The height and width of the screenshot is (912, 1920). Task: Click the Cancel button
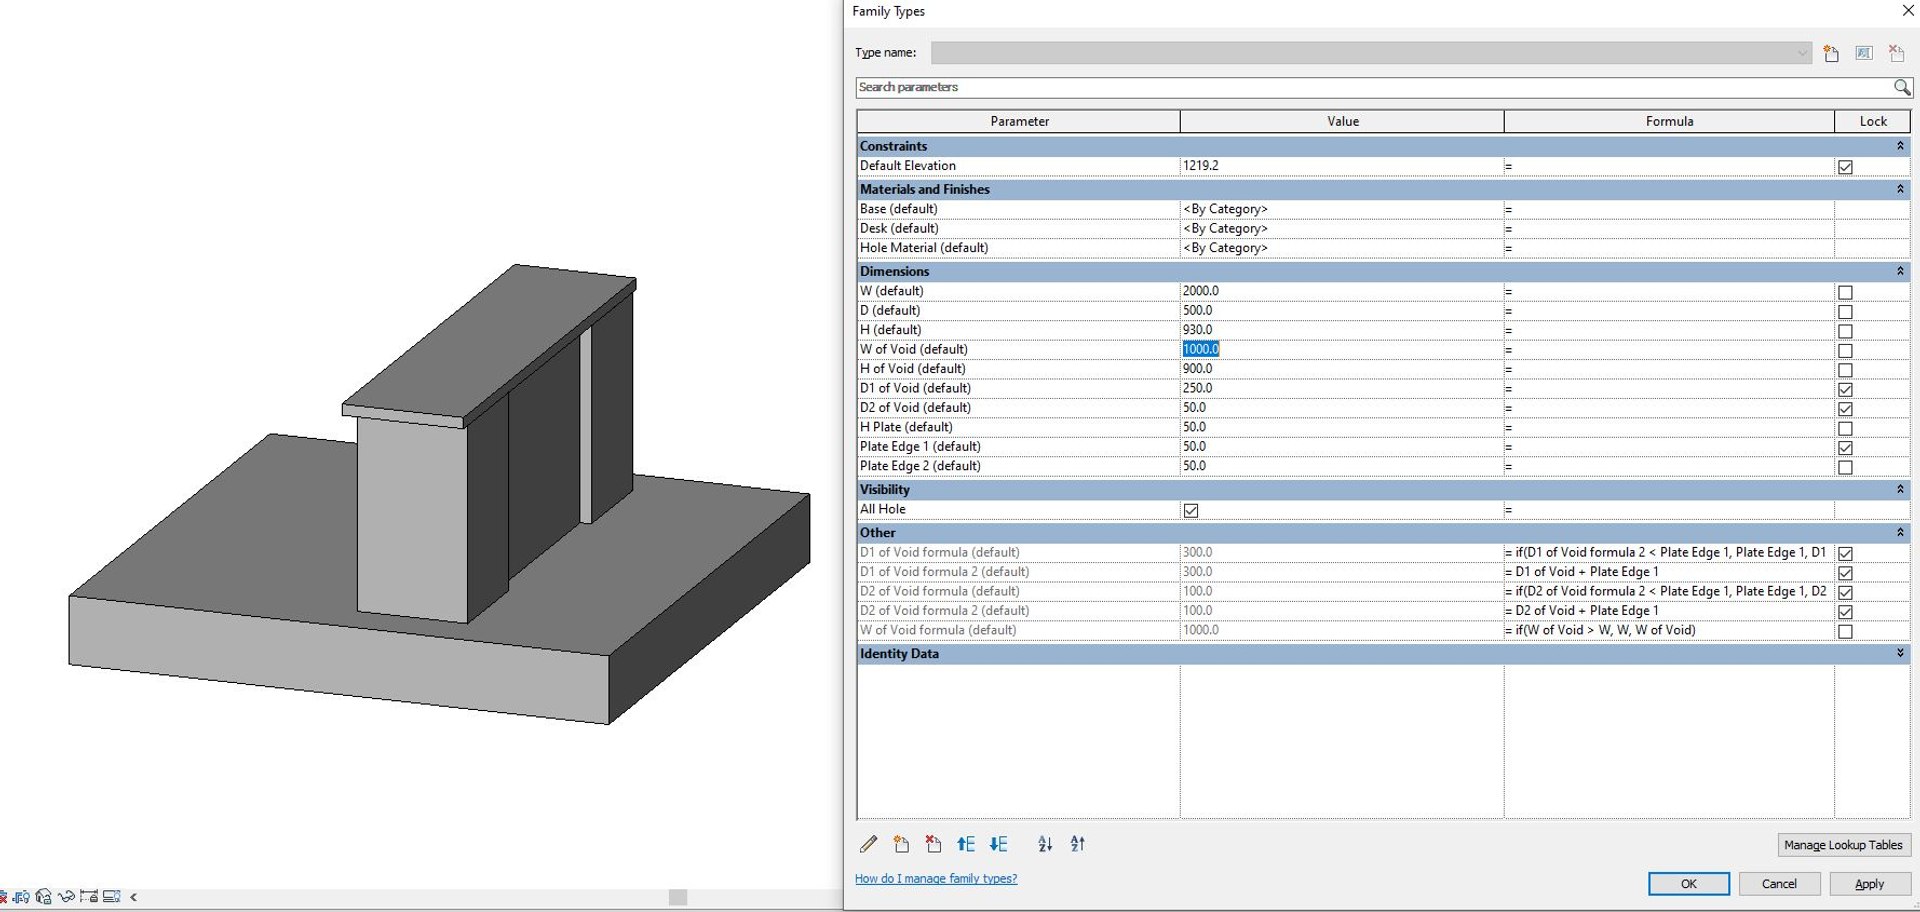click(1779, 884)
